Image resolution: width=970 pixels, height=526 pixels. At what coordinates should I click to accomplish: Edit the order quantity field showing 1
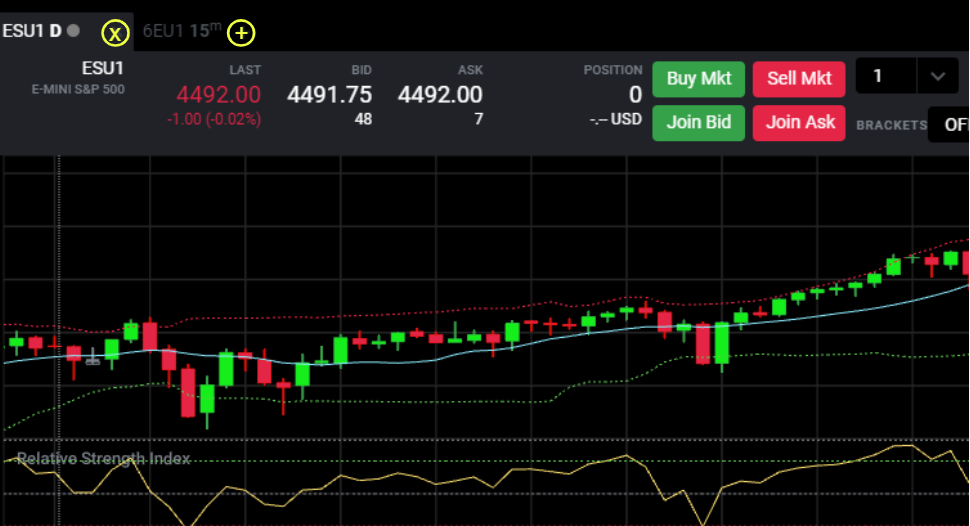click(x=886, y=76)
